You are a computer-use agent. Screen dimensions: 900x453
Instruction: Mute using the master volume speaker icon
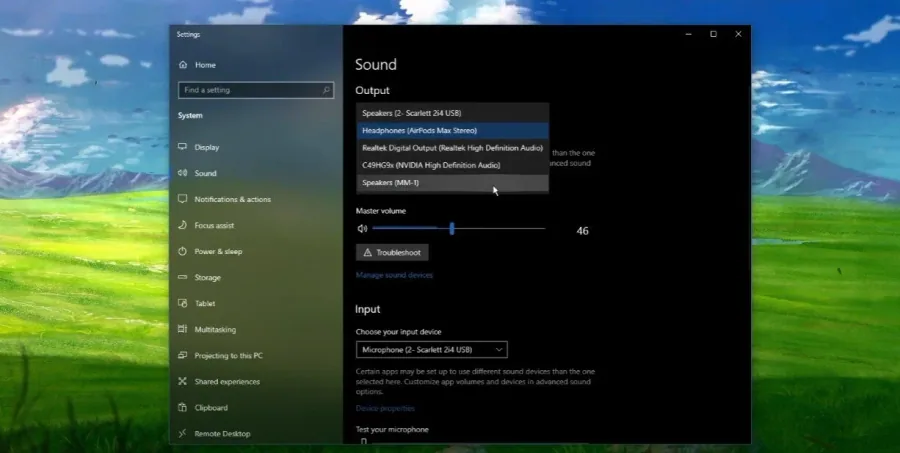tap(362, 229)
